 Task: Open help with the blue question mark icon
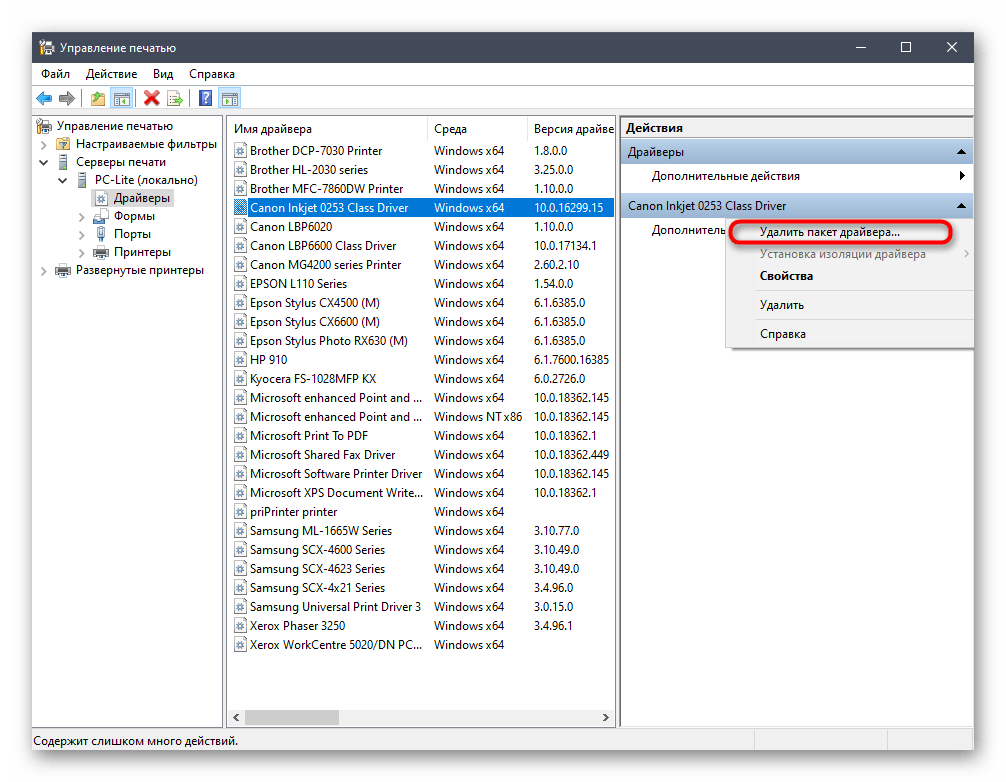click(x=205, y=98)
